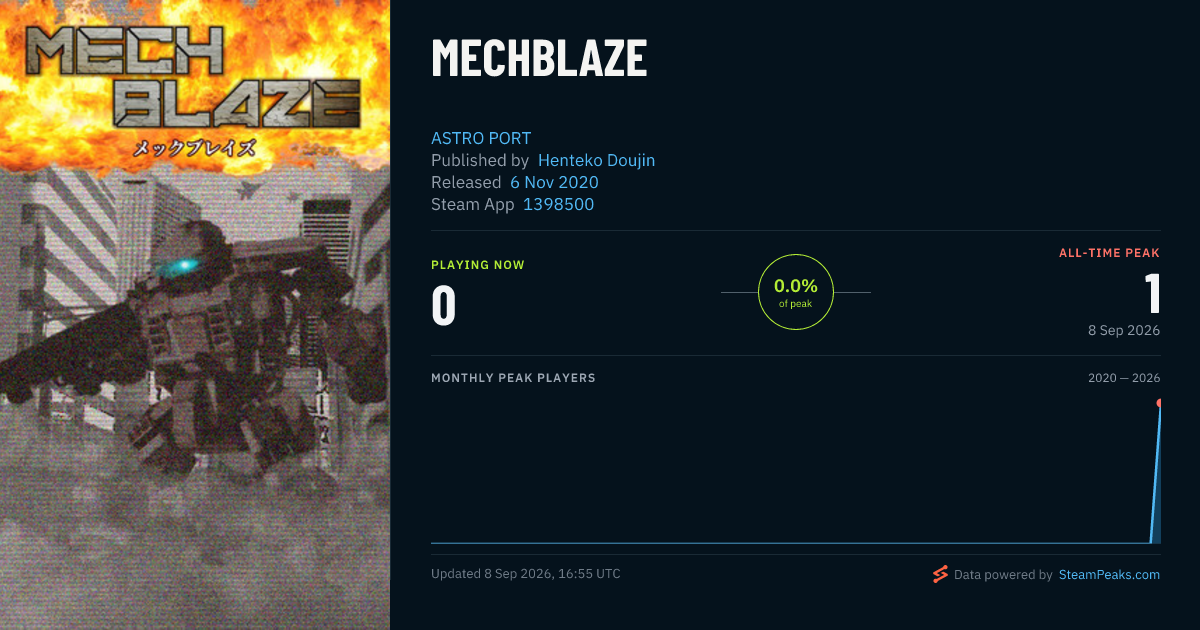This screenshot has width=1200, height=630.
Task: Click the 0.0% of peak circle badge
Action: pyautogui.click(x=796, y=292)
